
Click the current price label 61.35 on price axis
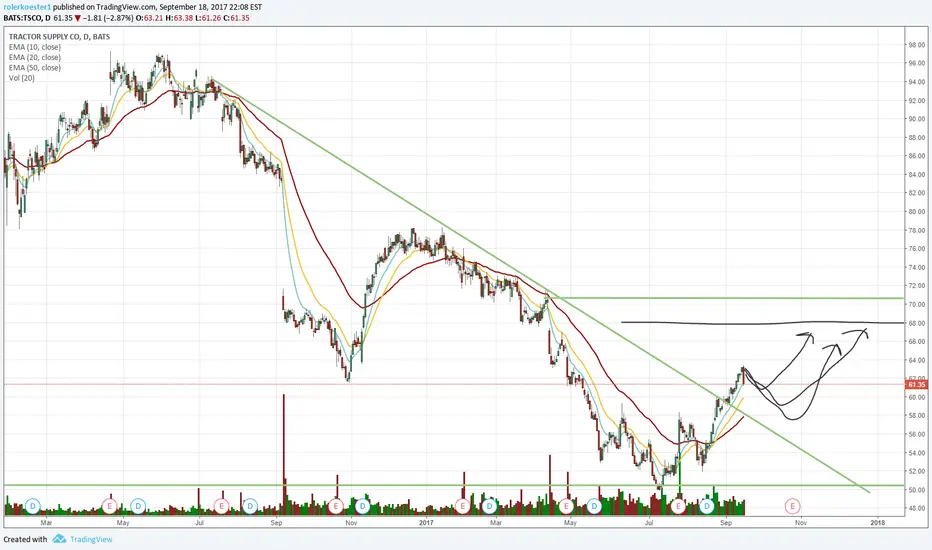point(916,385)
